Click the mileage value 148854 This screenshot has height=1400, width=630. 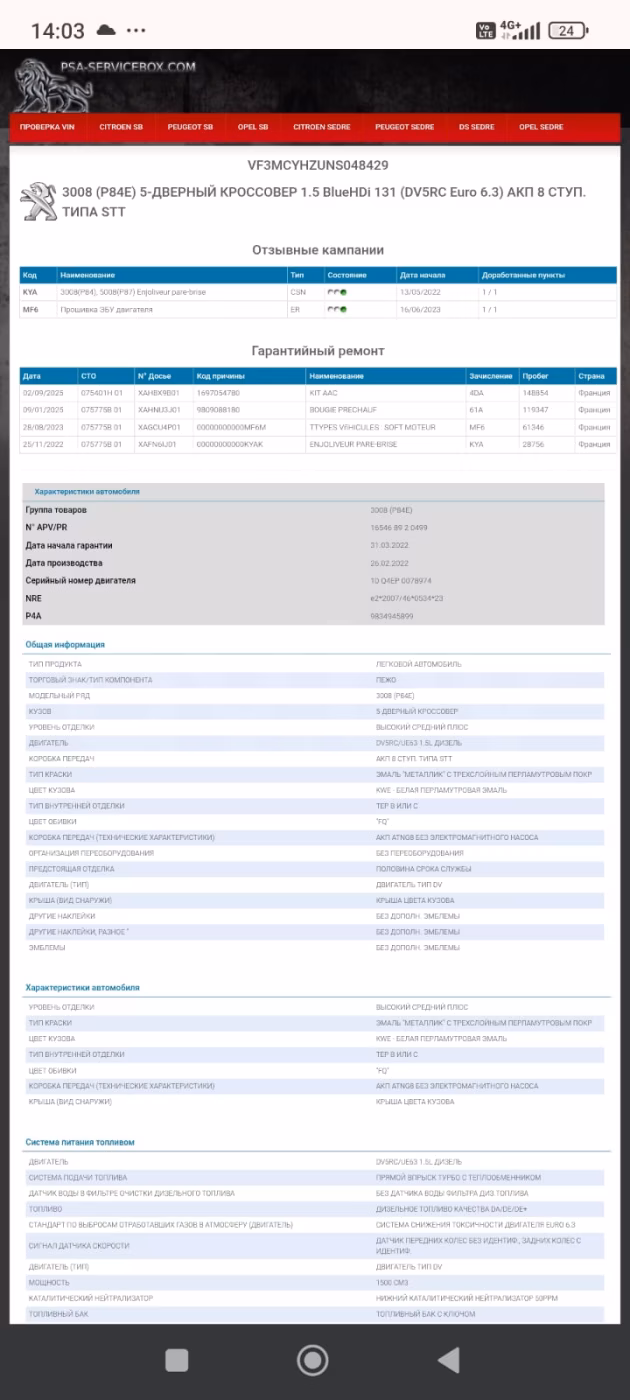point(534,393)
